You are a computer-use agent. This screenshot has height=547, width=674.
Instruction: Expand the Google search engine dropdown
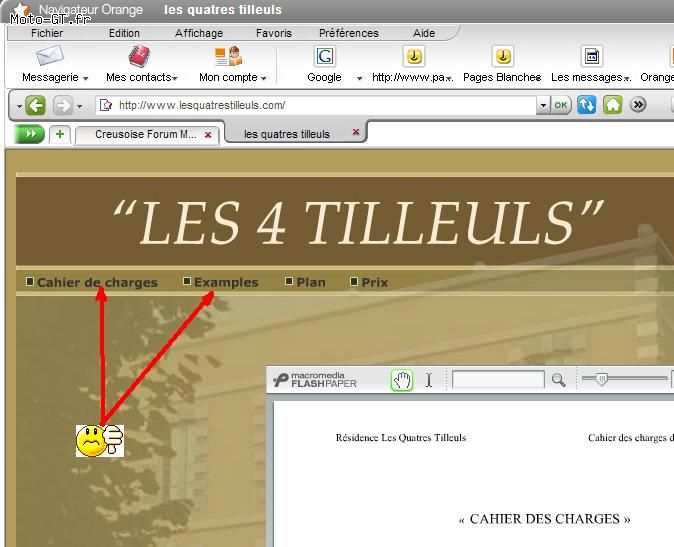tap(359, 78)
